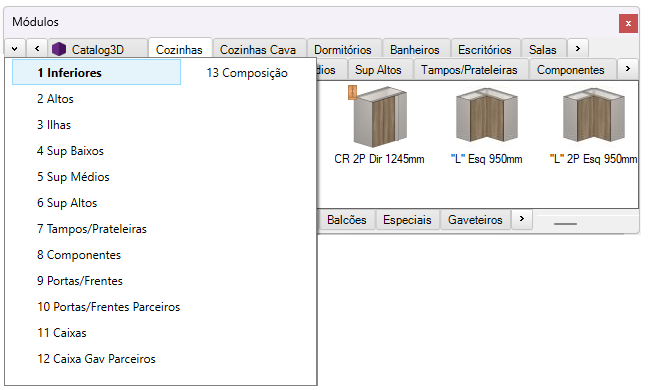The width and height of the screenshot is (653, 390).
Task: Pick 12 Caixa Gav Parceiros entry
Action: tap(97, 359)
